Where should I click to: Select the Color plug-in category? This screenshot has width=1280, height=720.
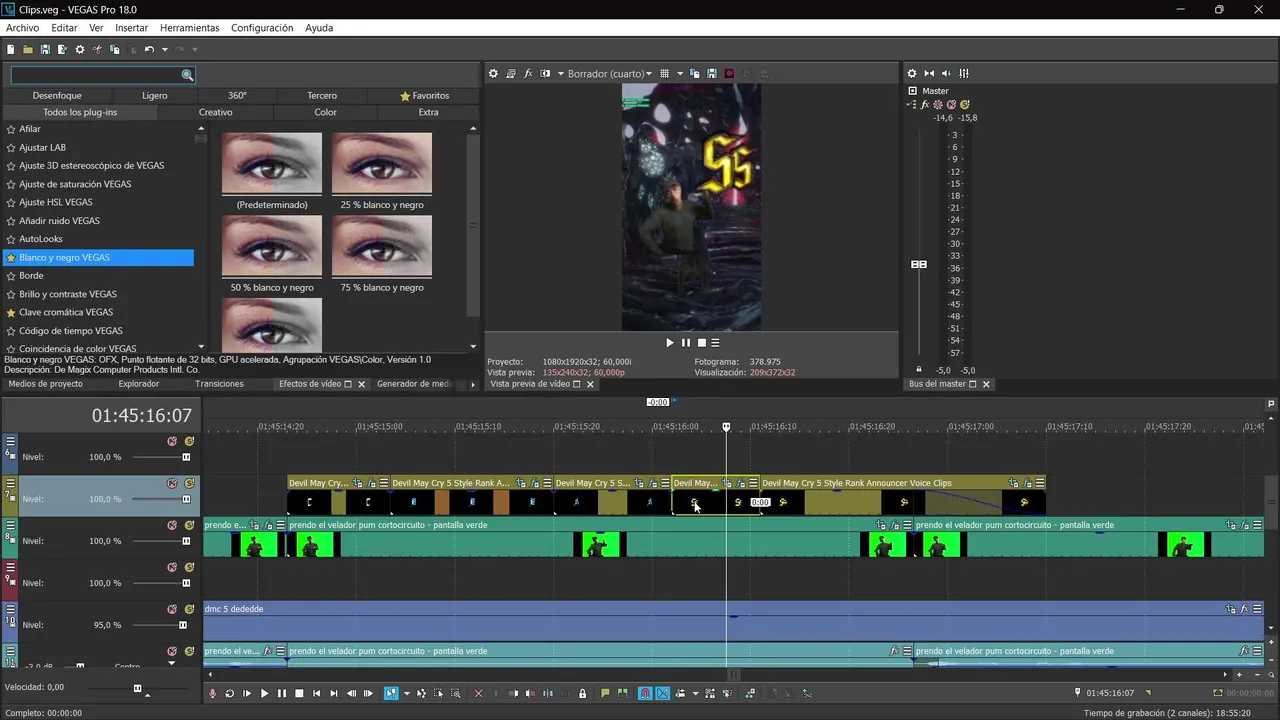coord(326,112)
